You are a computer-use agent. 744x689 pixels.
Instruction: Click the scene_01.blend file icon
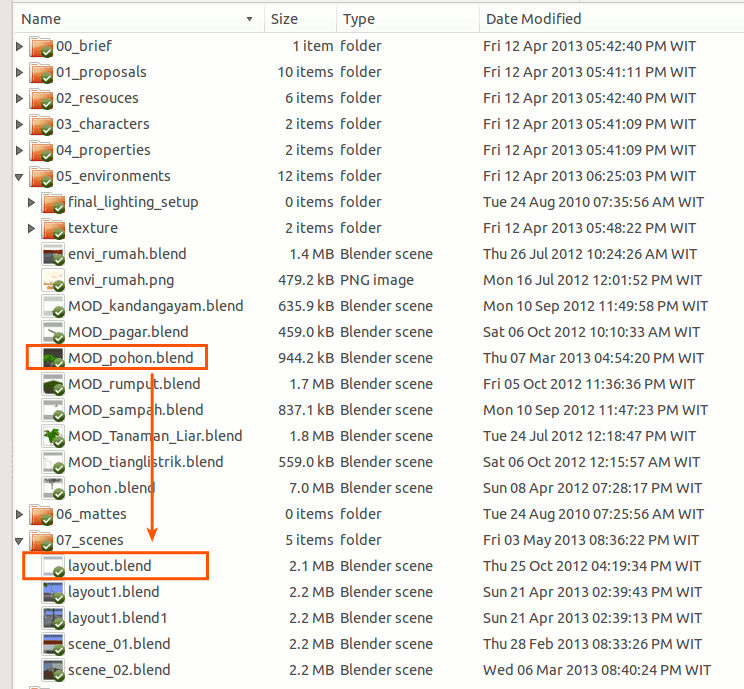(53, 645)
